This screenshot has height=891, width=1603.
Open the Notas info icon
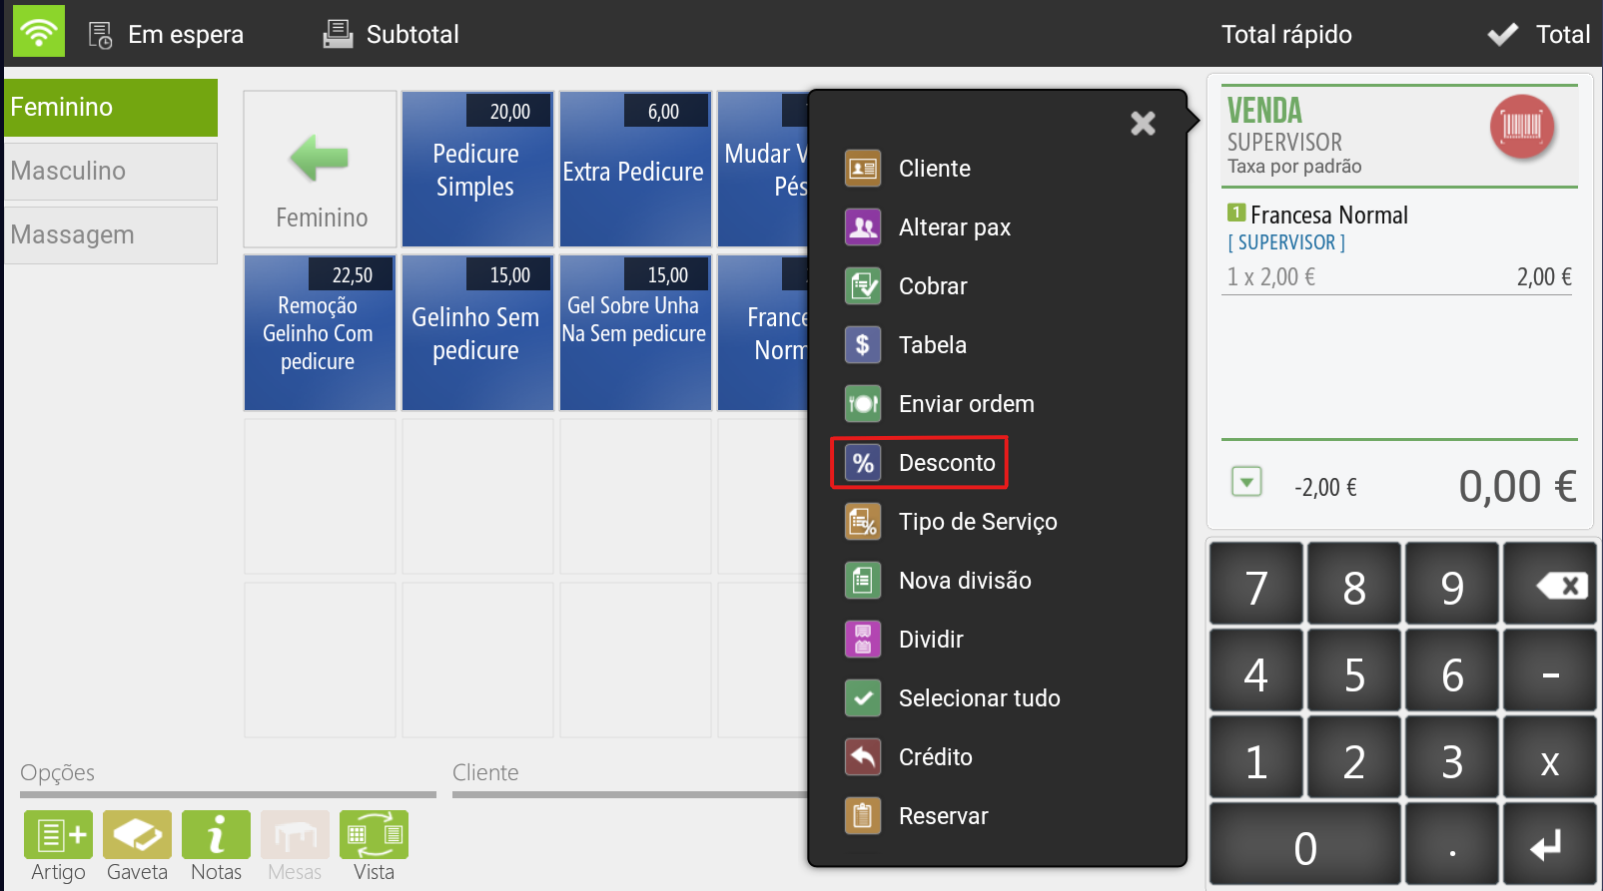[216, 835]
